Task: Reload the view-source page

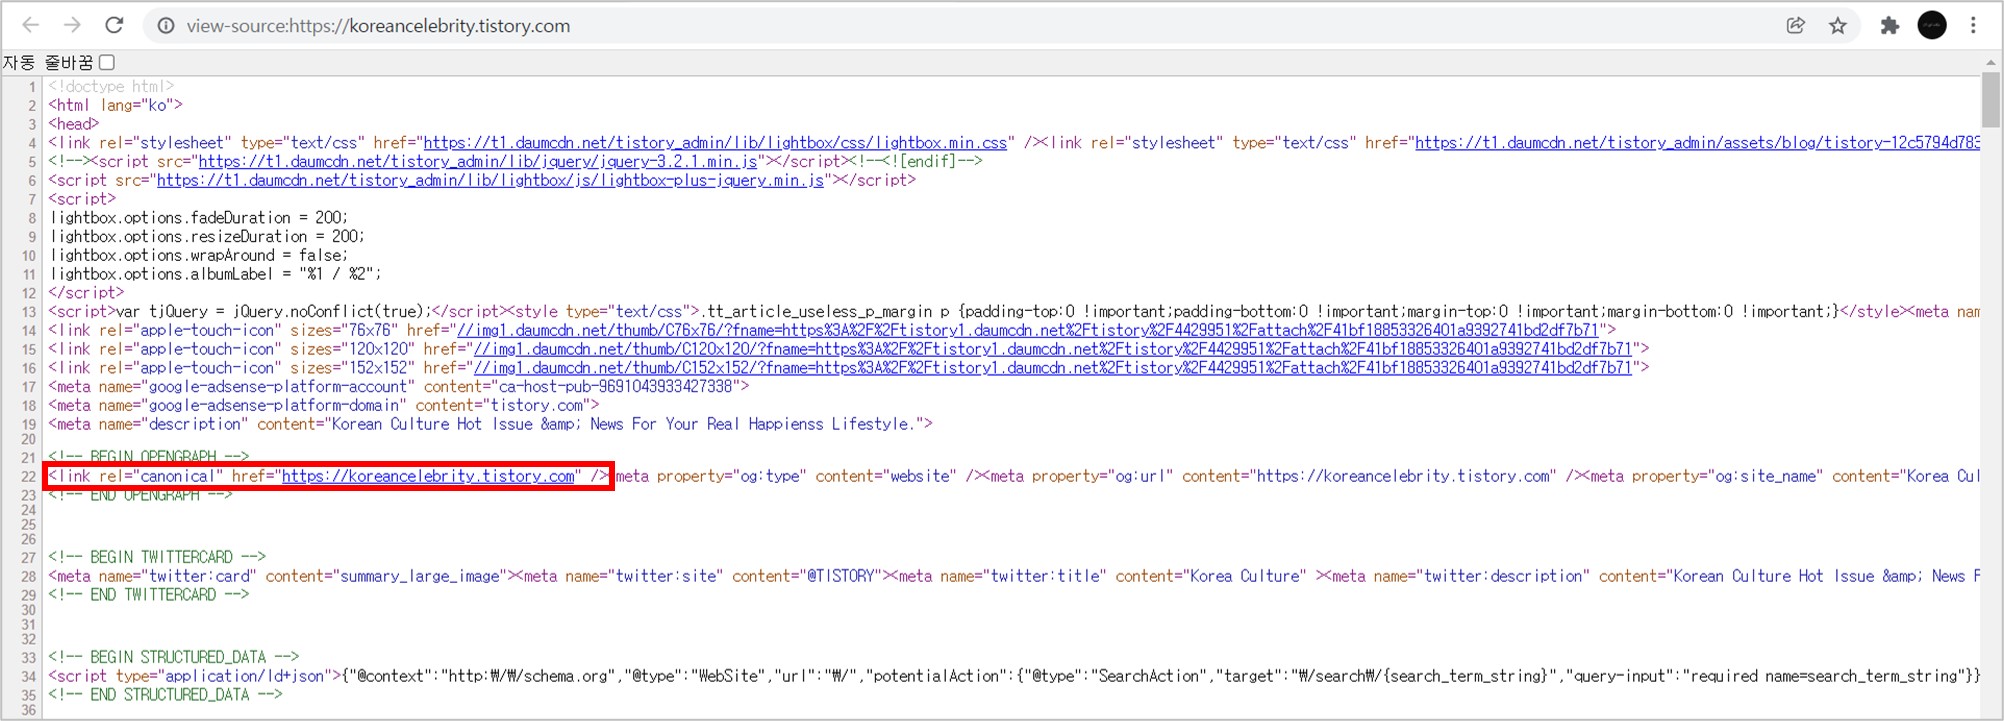Action: [x=114, y=25]
